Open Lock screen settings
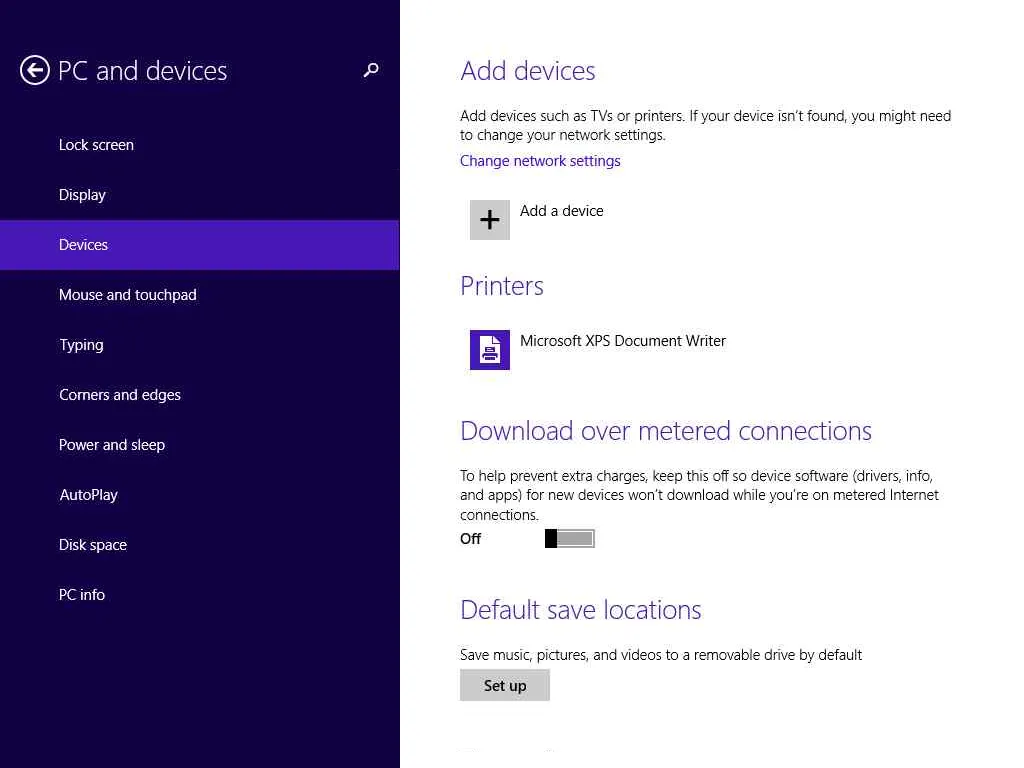The image size is (1024, 768). pyautogui.click(x=96, y=145)
